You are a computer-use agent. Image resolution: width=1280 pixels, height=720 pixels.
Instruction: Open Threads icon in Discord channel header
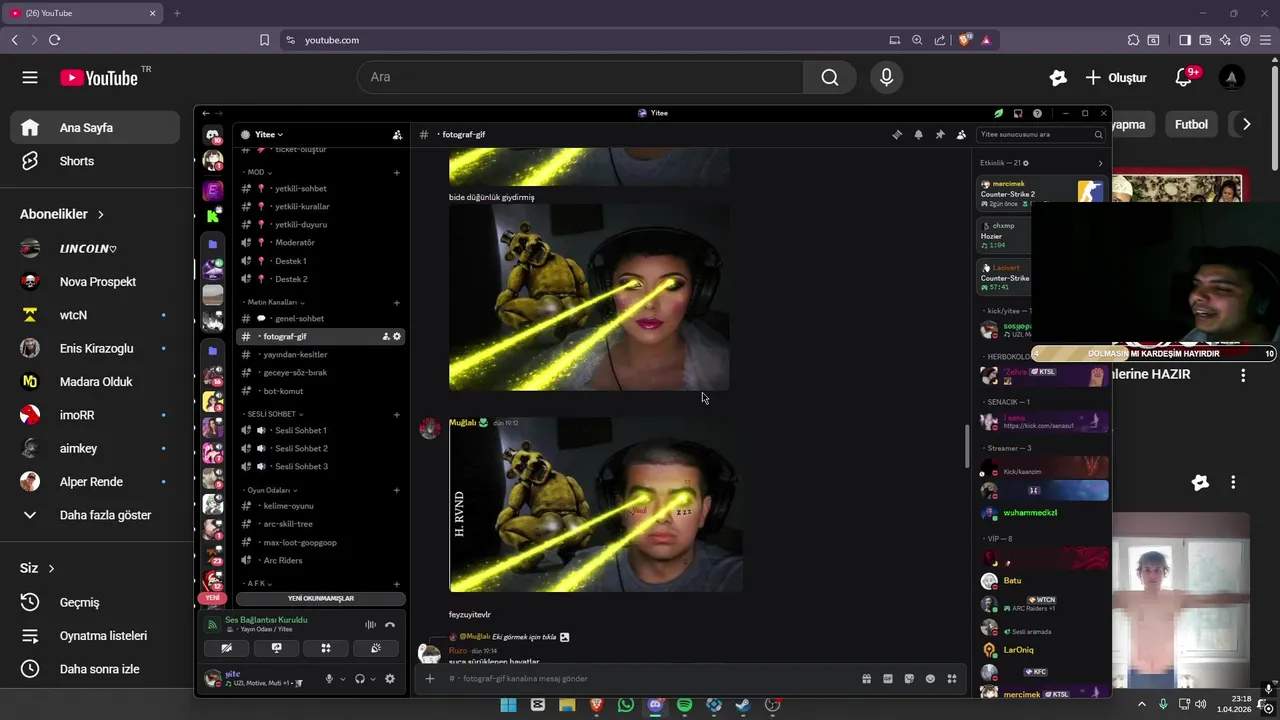[897, 134]
